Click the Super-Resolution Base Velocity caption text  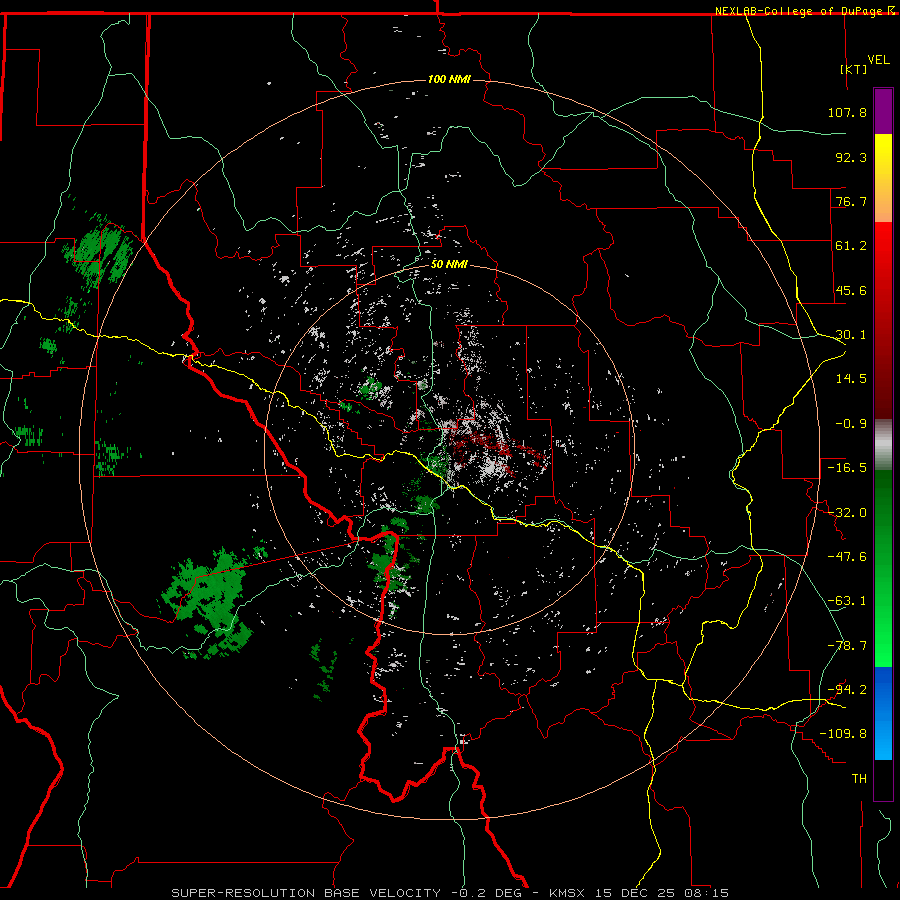(x=450, y=893)
